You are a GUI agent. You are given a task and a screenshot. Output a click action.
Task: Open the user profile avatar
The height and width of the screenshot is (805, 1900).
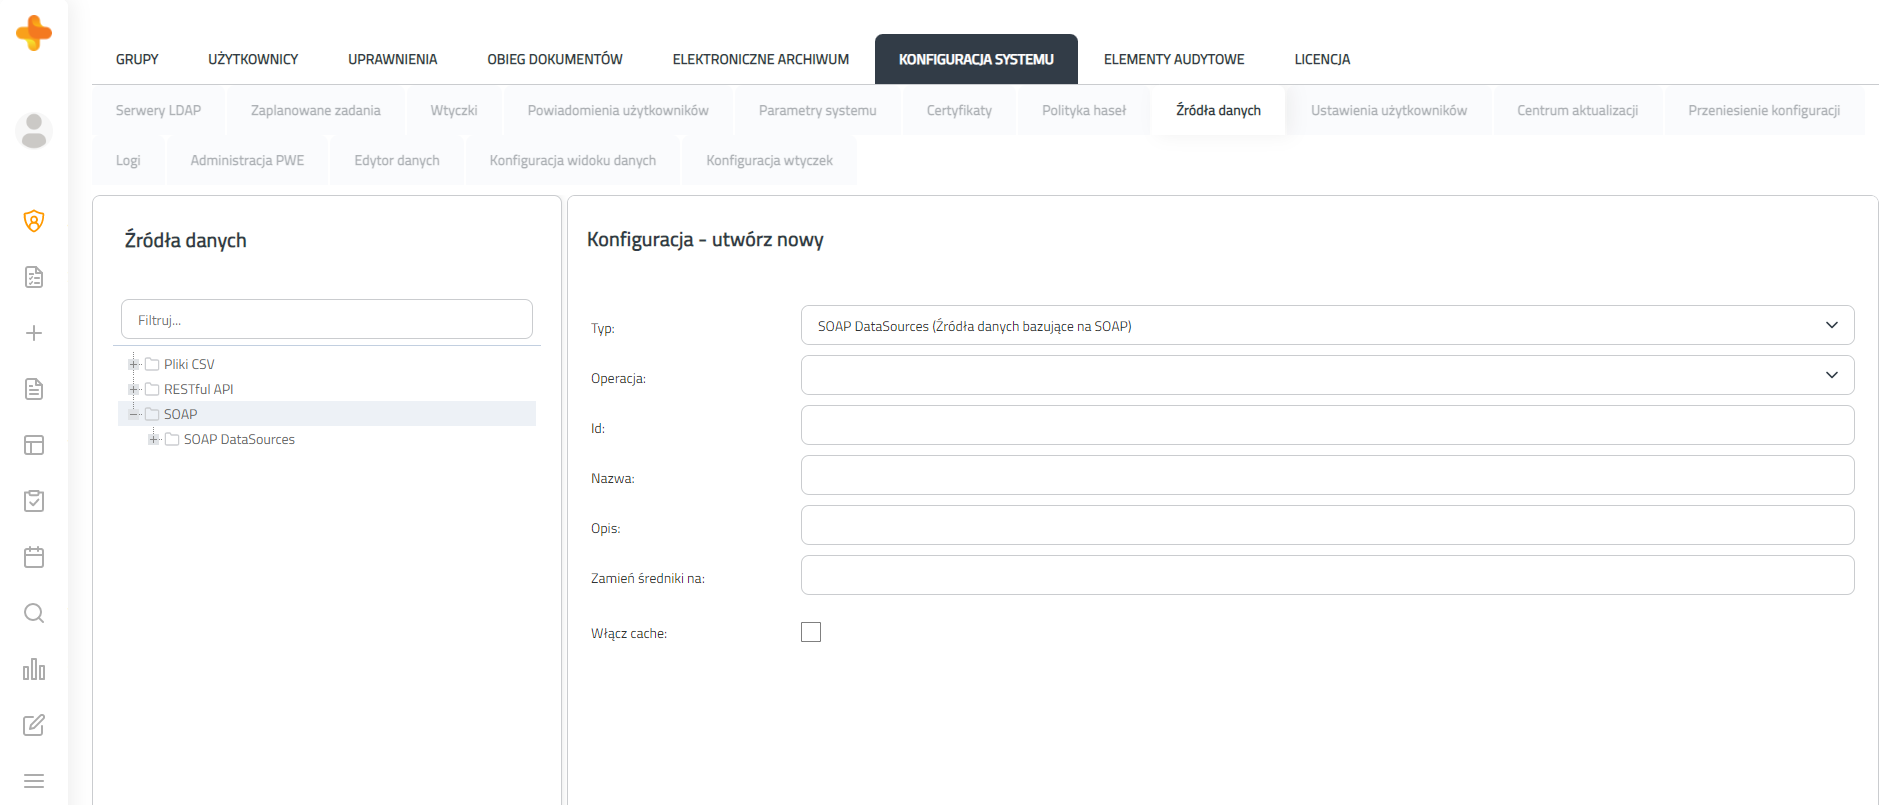(x=34, y=131)
